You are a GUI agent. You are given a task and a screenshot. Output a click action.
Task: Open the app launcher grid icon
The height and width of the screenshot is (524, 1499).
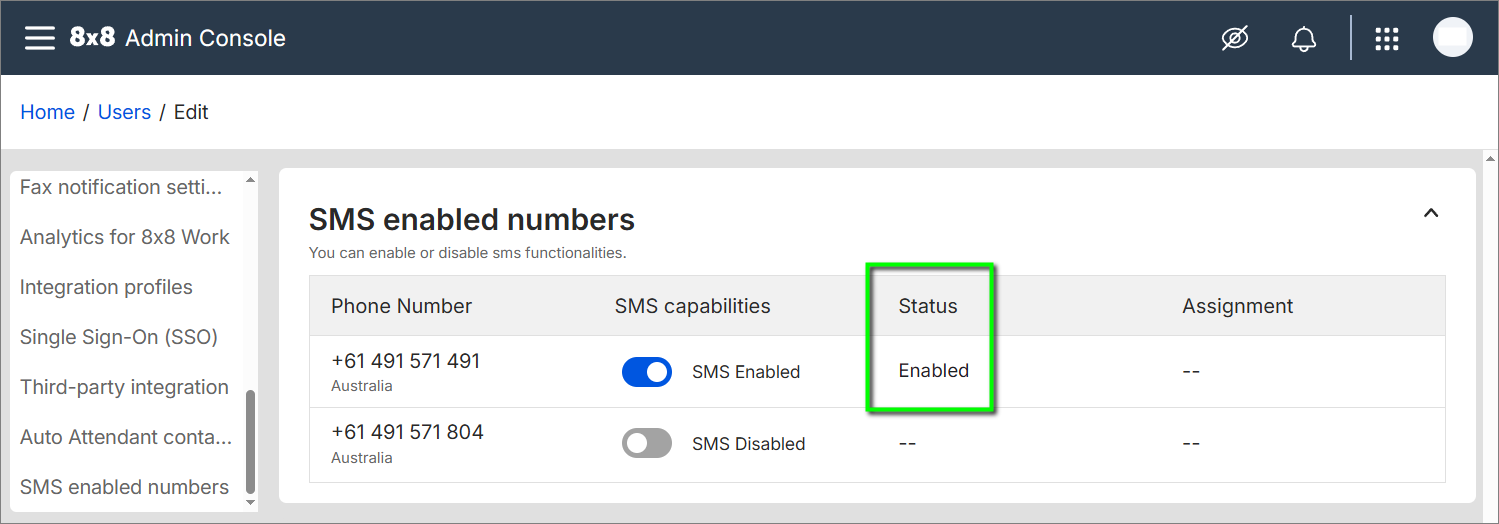pyautogui.click(x=1386, y=39)
